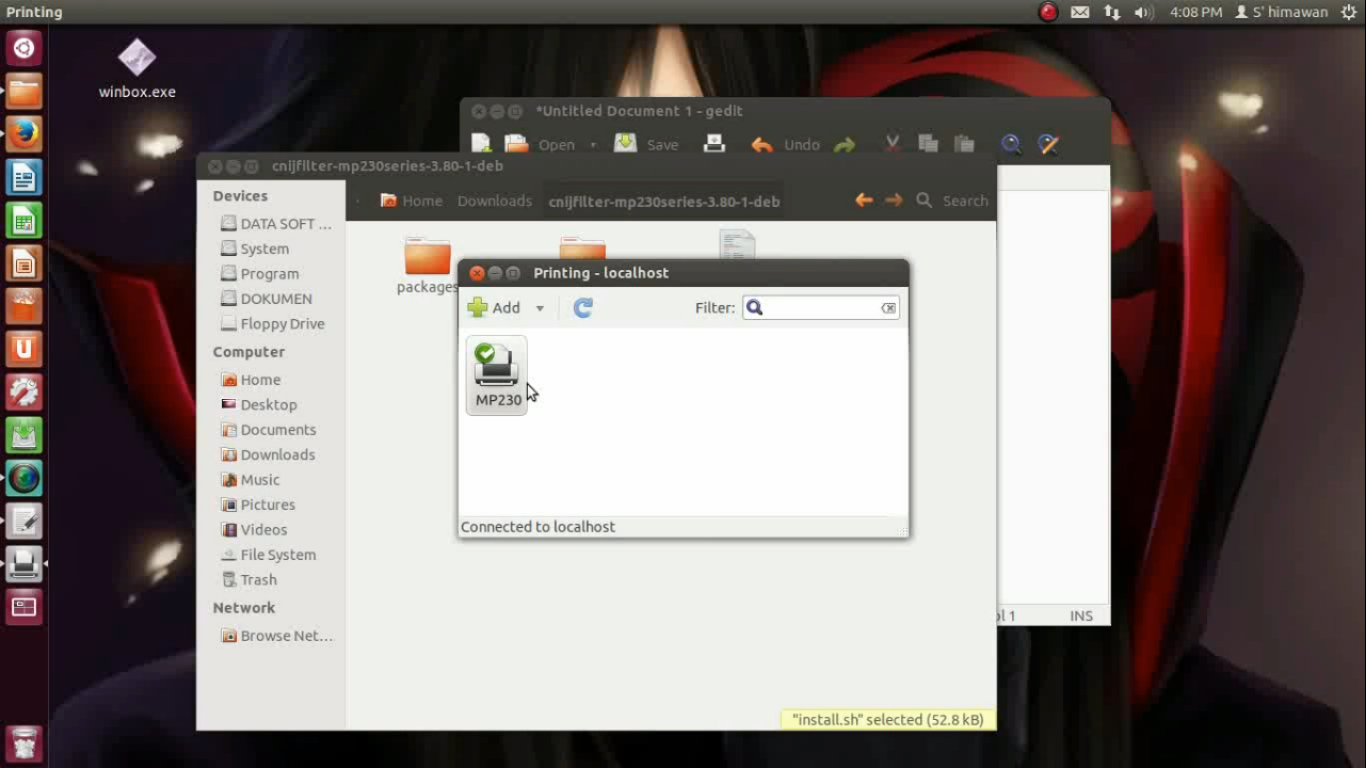Select cnijfilter-mp230series path bar segment

point(664,201)
